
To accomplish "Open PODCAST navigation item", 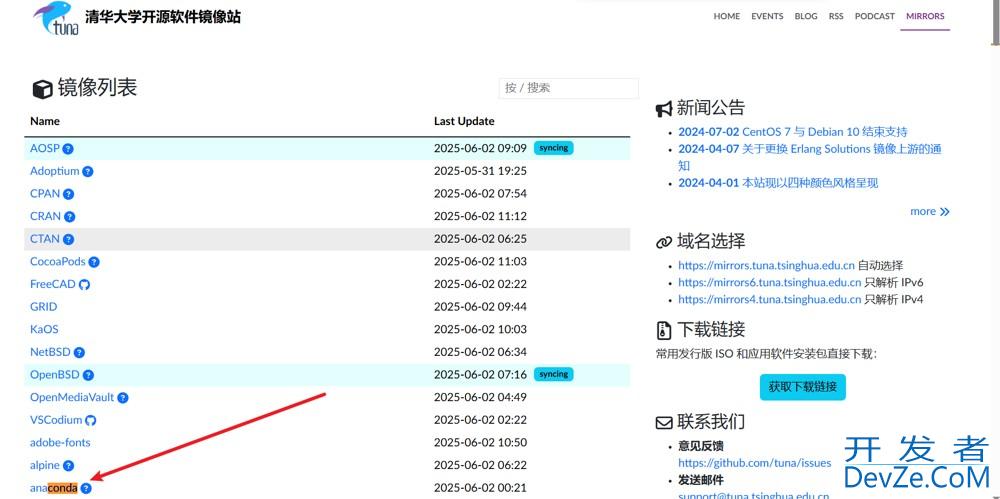I will point(875,16).
